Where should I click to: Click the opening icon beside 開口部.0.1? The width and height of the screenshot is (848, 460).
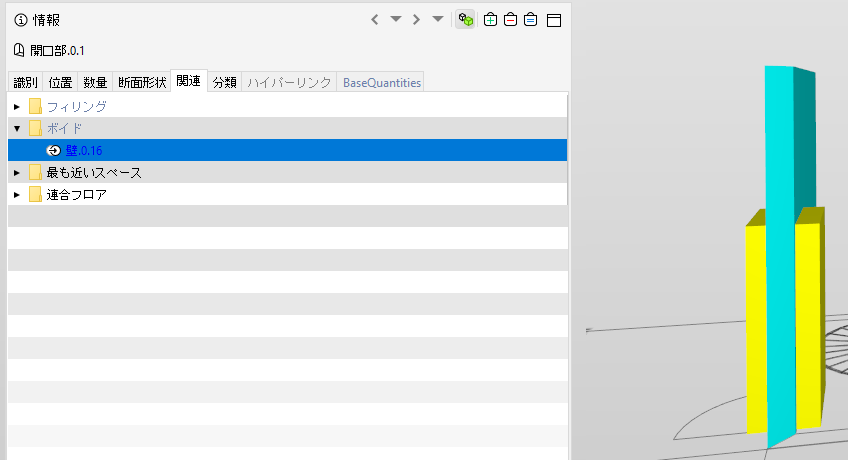(19, 50)
